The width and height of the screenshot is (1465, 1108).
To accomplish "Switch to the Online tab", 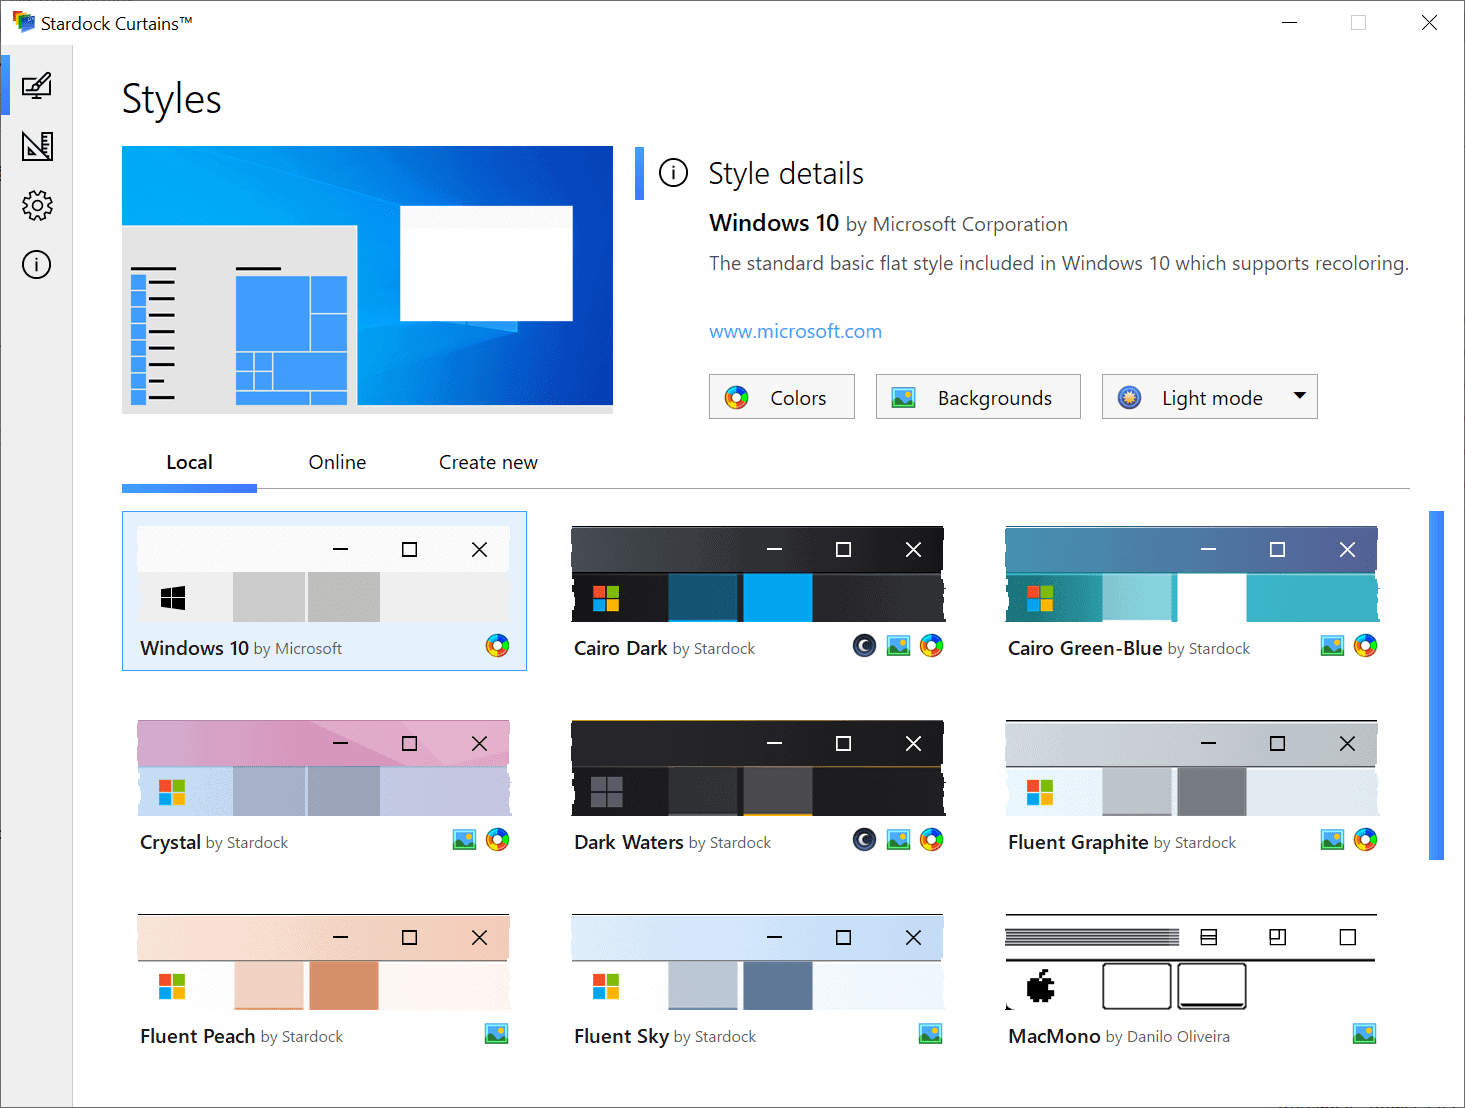I will (337, 462).
